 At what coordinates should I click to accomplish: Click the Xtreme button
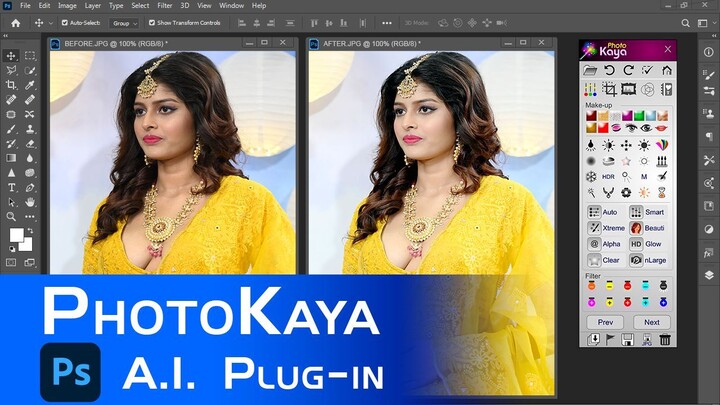606,228
